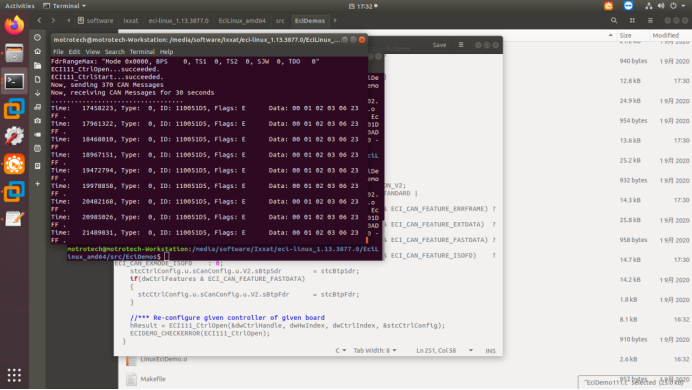Open the Edit menu in Terminal
The image size is (692, 390).
click(x=74, y=52)
